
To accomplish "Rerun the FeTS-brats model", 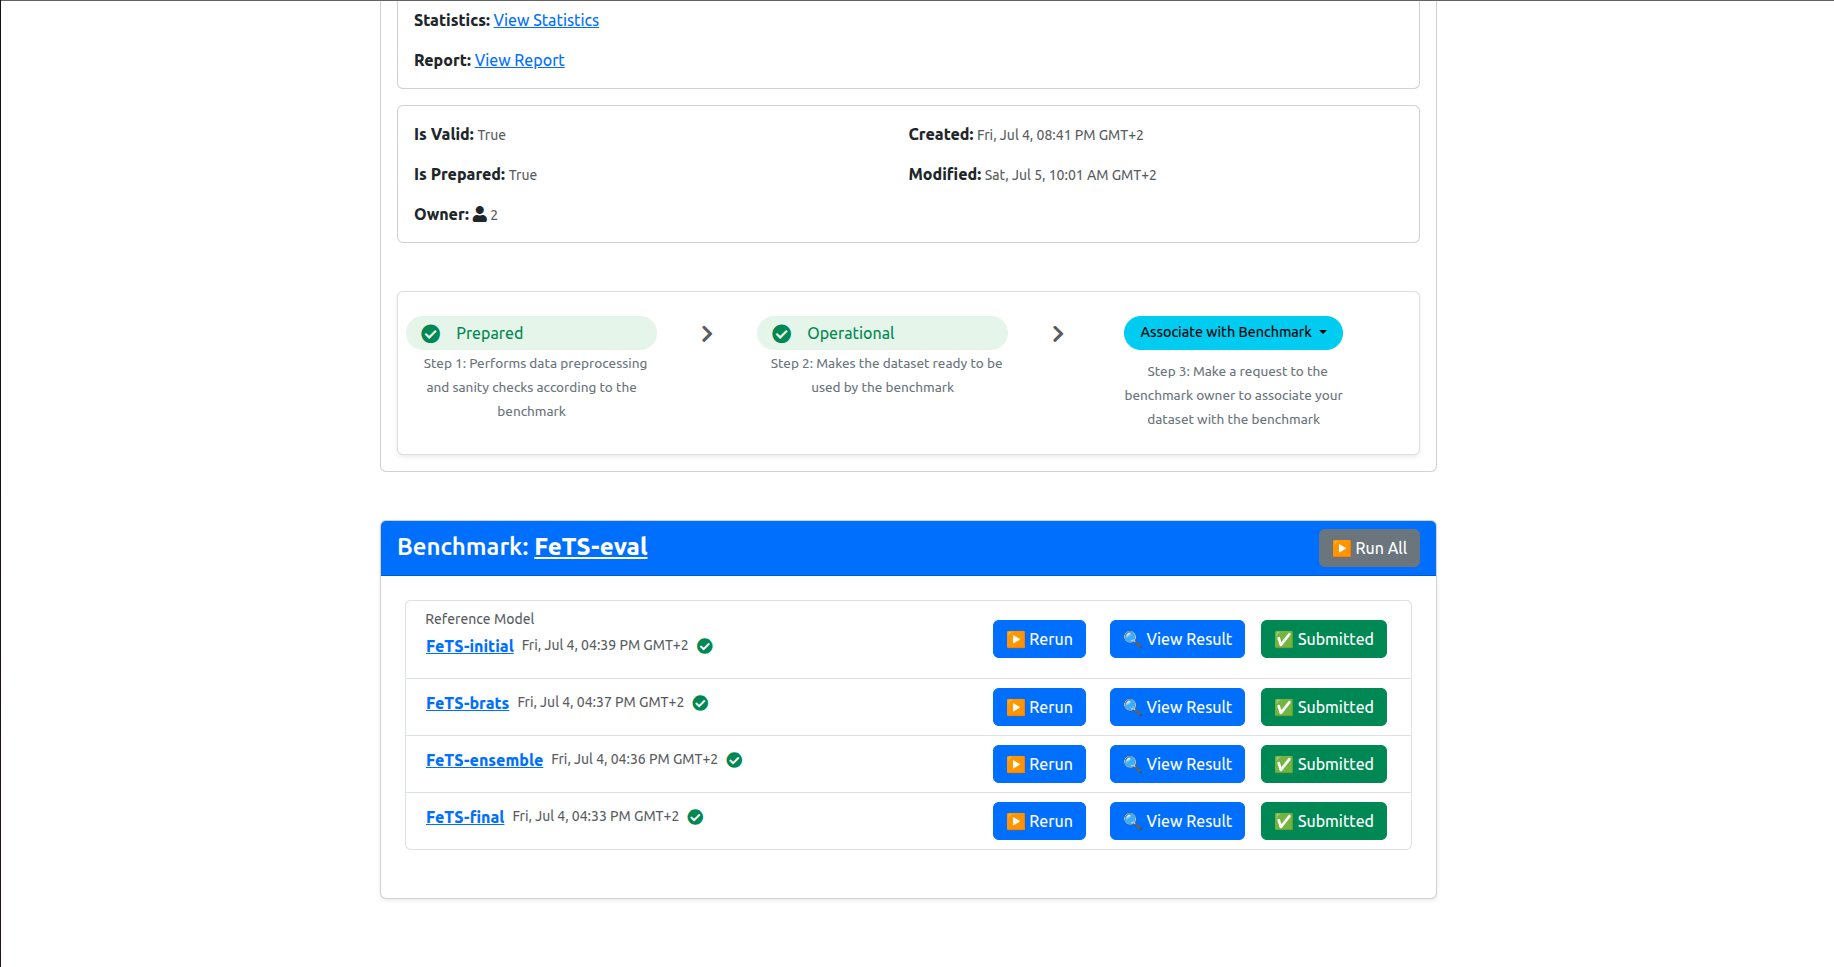I will 1039,707.
